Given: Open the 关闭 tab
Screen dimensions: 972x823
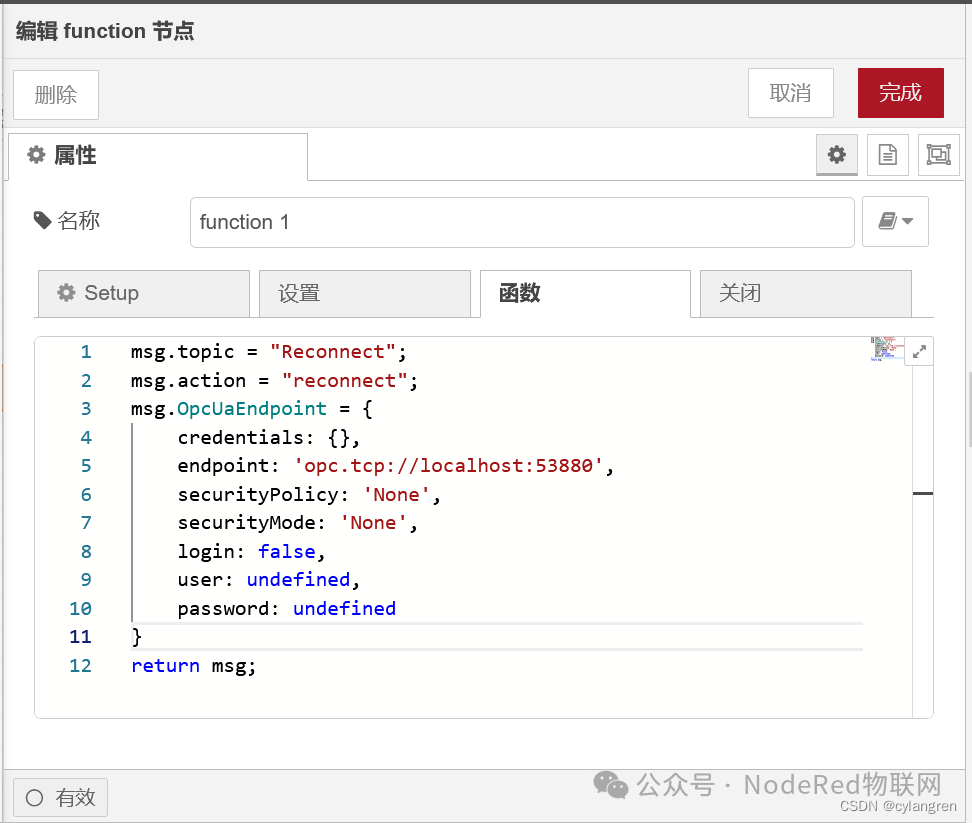Looking at the screenshot, I should (x=805, y=293).
